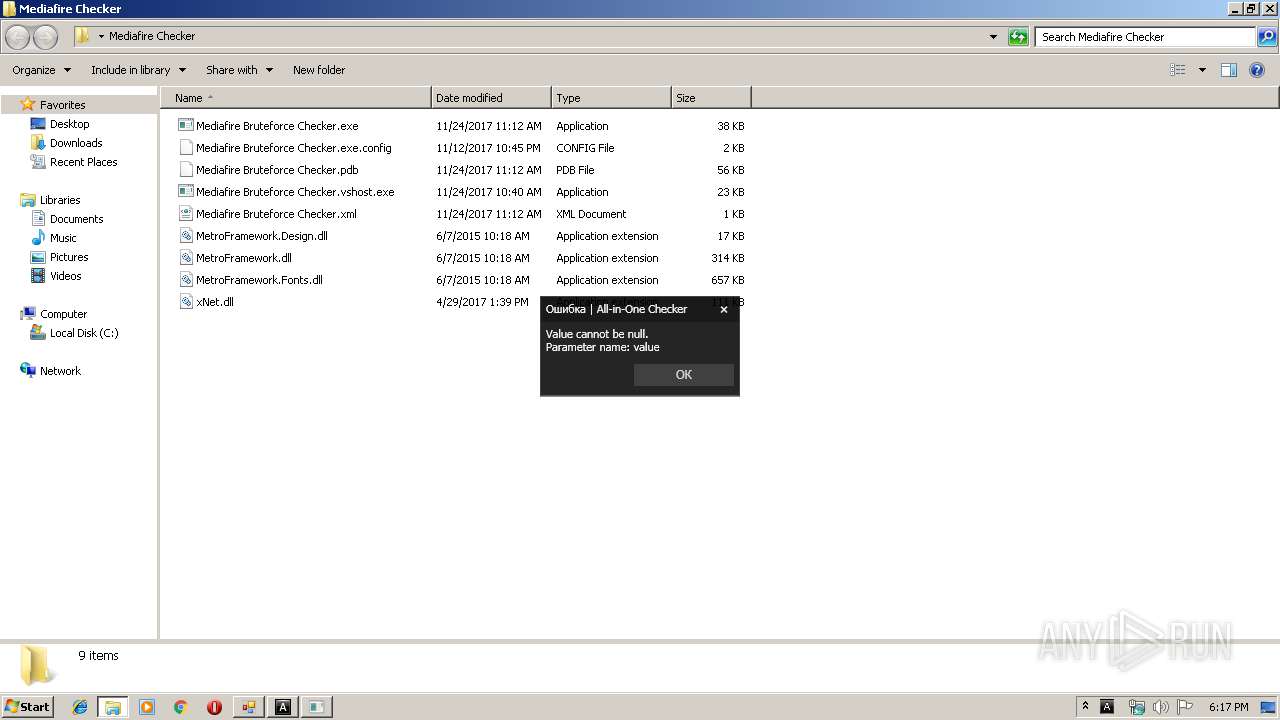The height and width of the screenshot is (720, 1280).
Task: Click the change view icon
Action: tap(1178, 70)
